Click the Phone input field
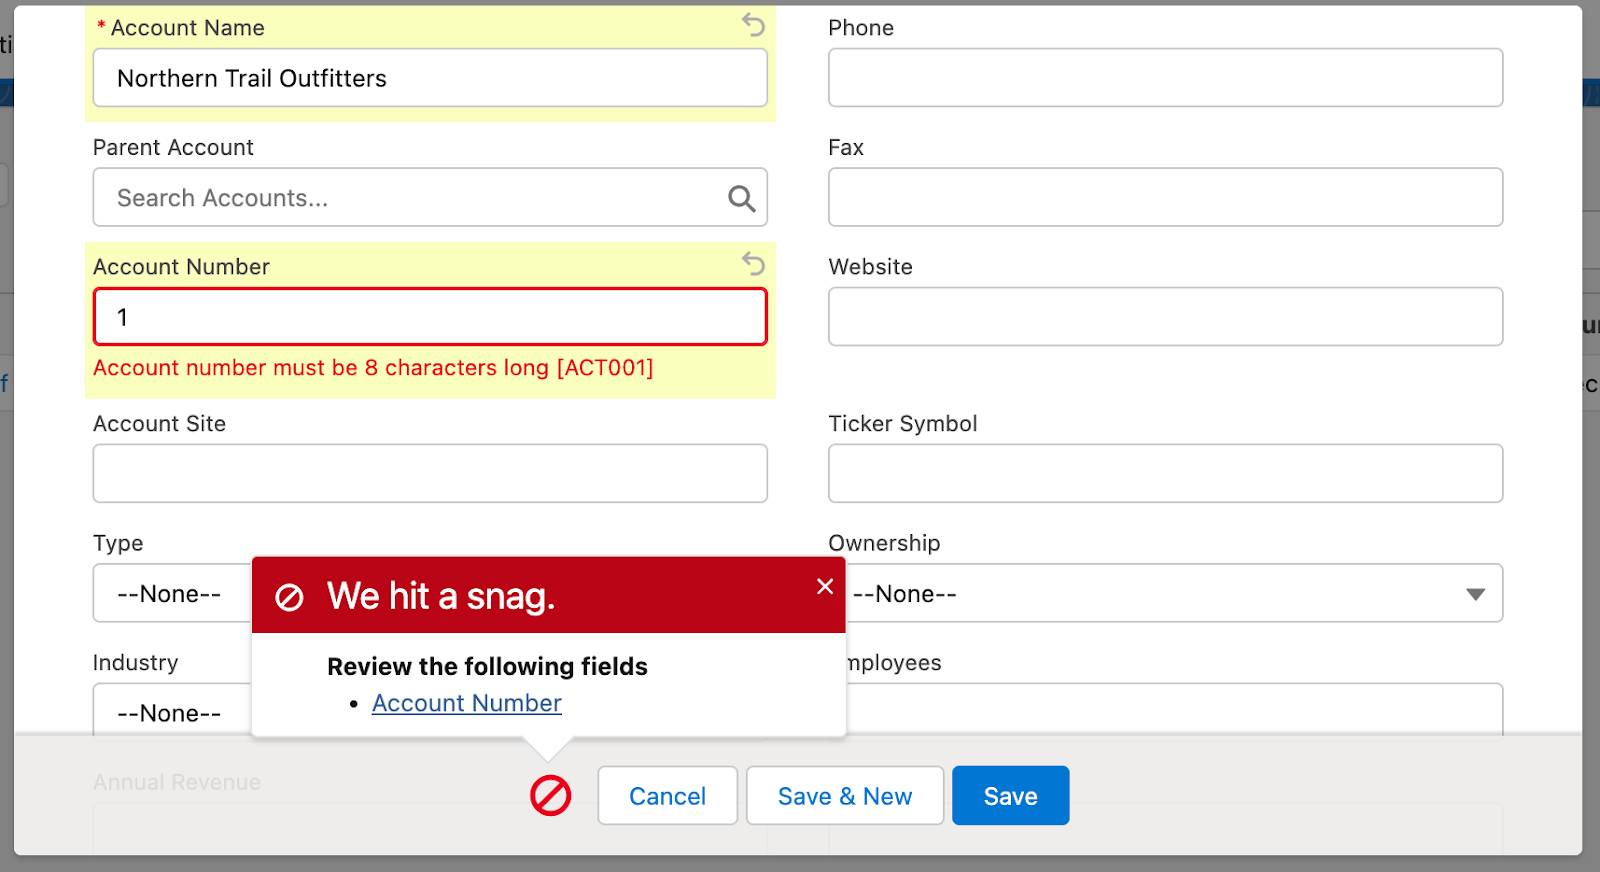The image size is (1600, 872). click(x=1165, y=78)
